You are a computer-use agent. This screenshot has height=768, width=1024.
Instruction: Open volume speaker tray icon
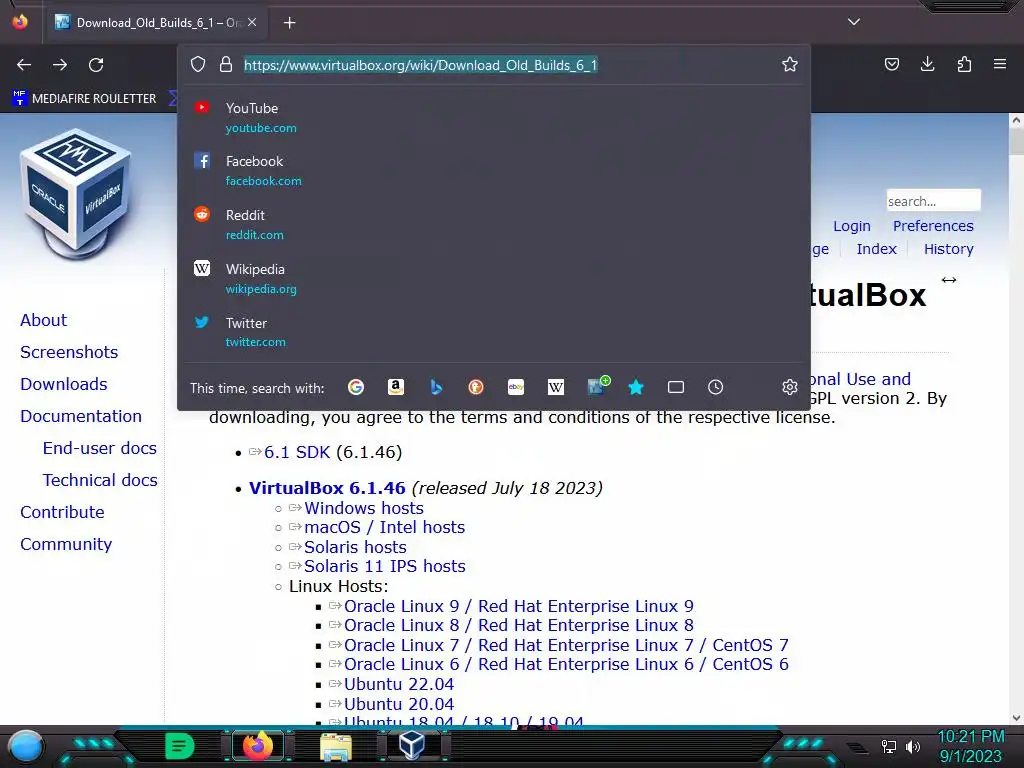[x=913, y=746]
